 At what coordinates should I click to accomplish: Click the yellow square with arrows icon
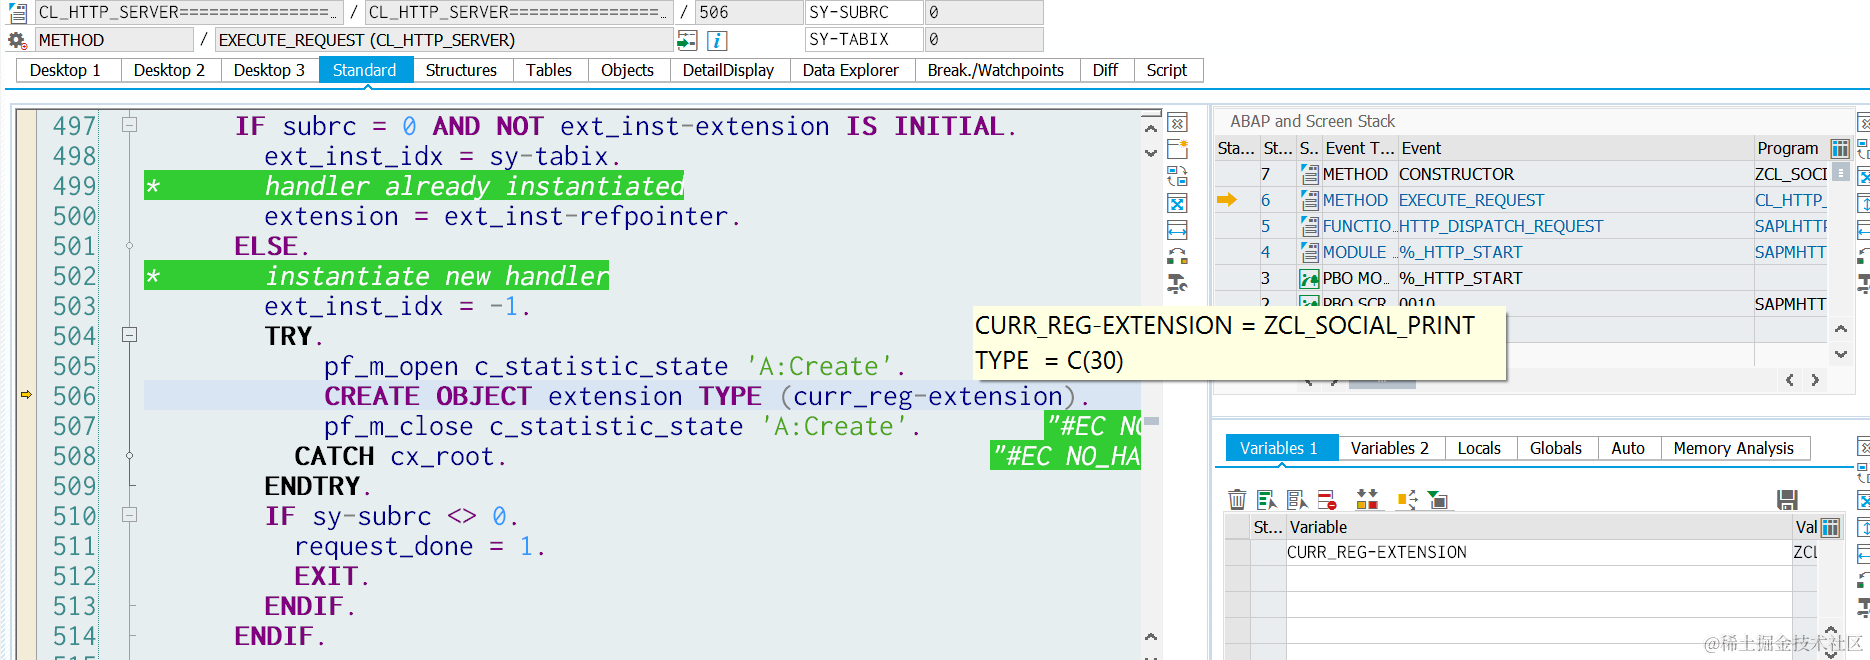click(x=1407, y=499)
